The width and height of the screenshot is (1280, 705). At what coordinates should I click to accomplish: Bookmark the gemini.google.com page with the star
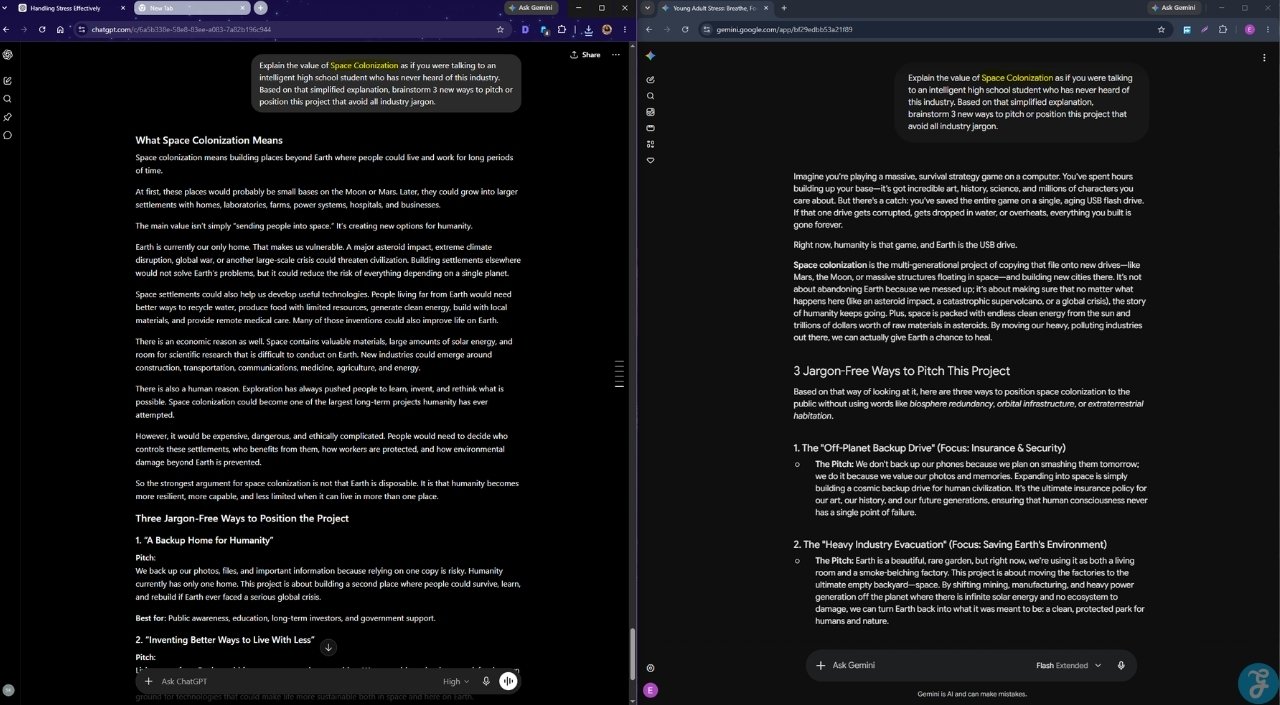1161,29
